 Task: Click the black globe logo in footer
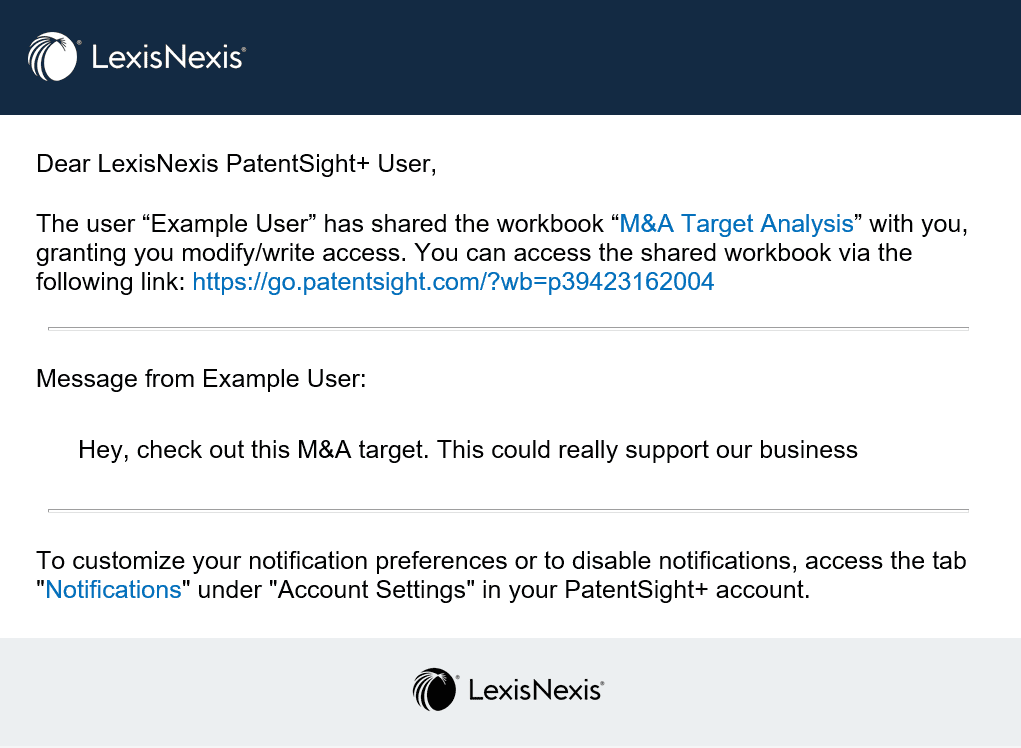coord(435,689)
